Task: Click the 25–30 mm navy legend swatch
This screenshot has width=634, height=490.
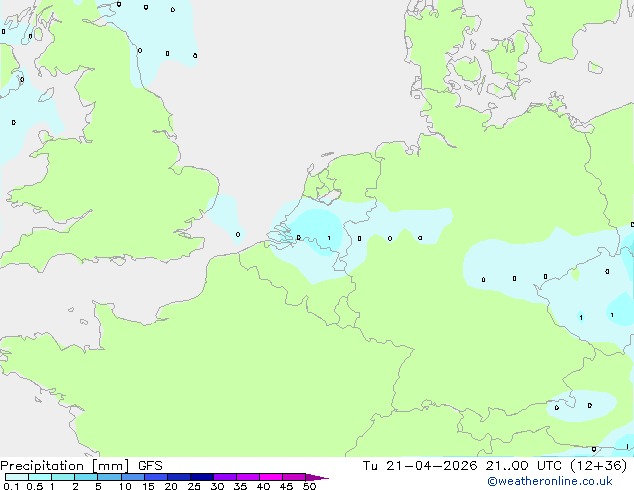Action: pos(202,477)
